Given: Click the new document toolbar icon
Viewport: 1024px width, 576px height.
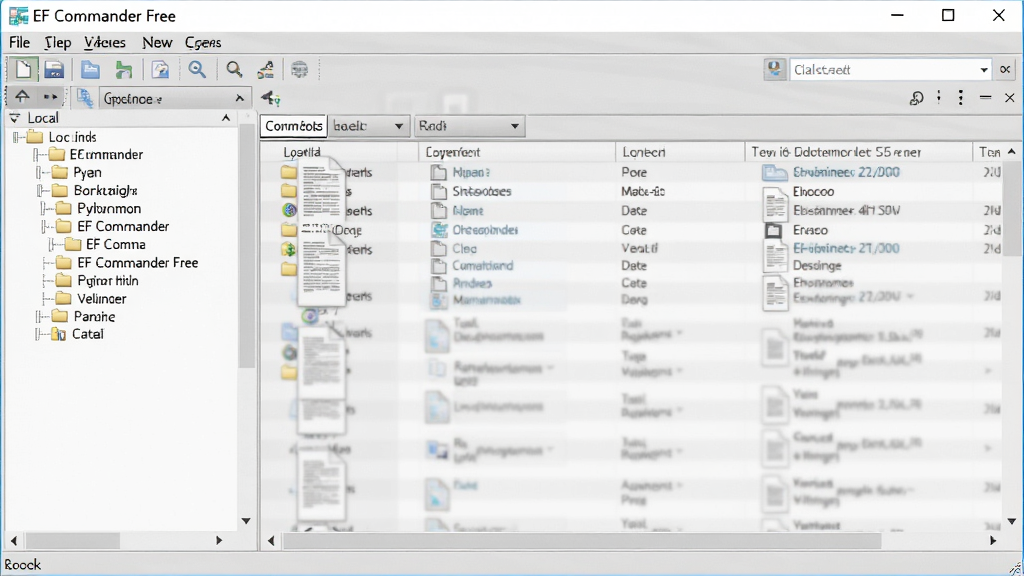Looking at the screenshot, I should pos(24,69).
